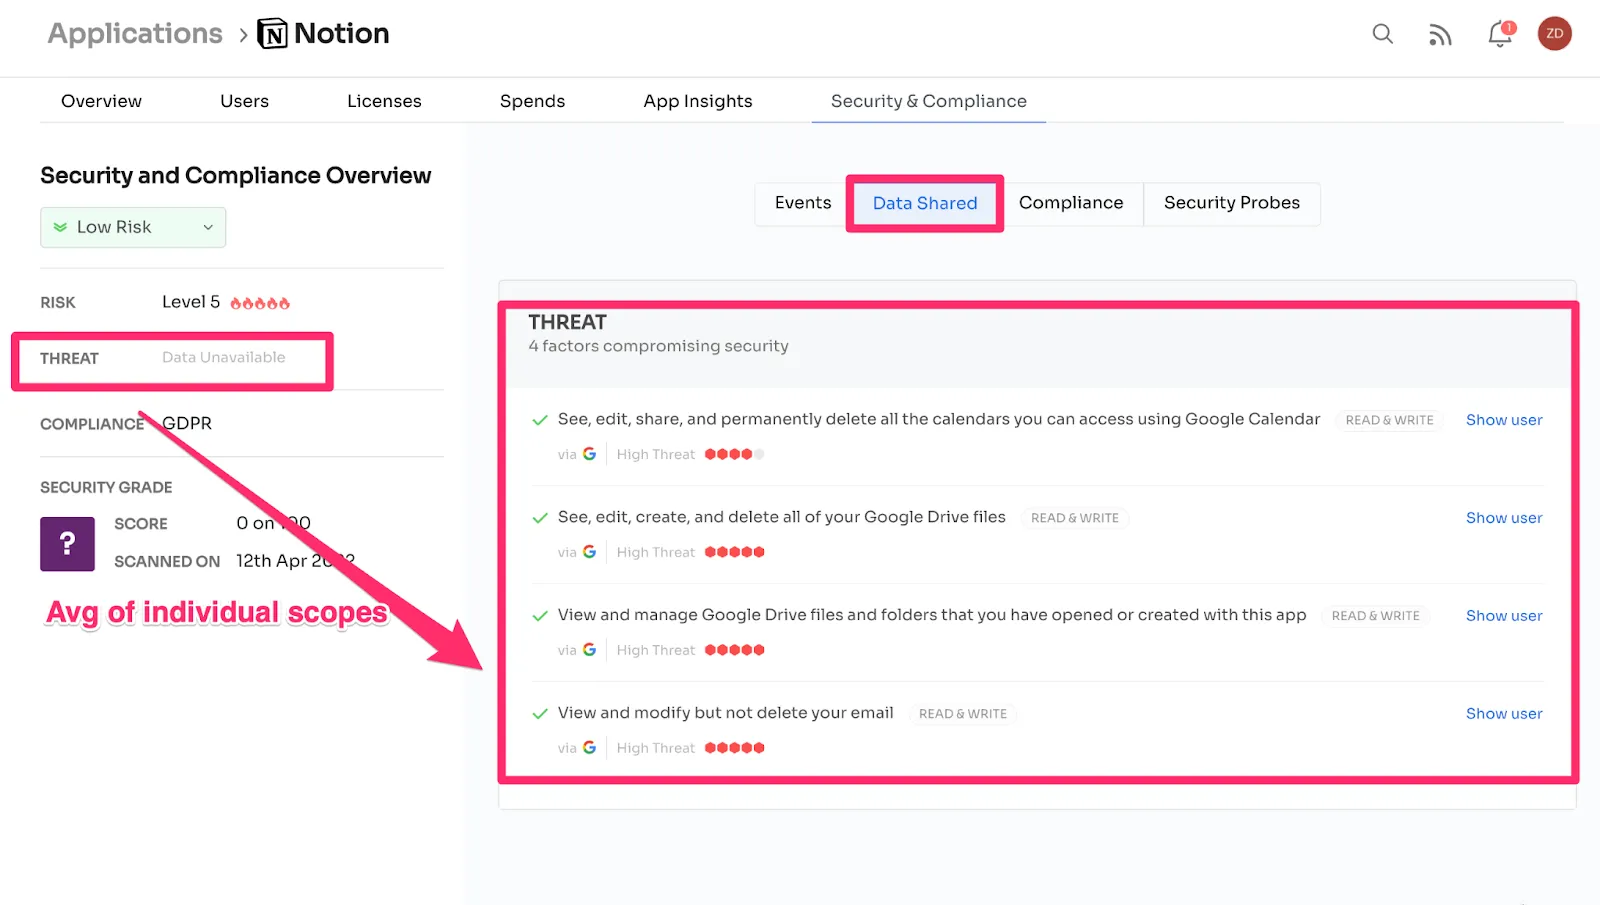Open the App Insights tab

[698, 101]
